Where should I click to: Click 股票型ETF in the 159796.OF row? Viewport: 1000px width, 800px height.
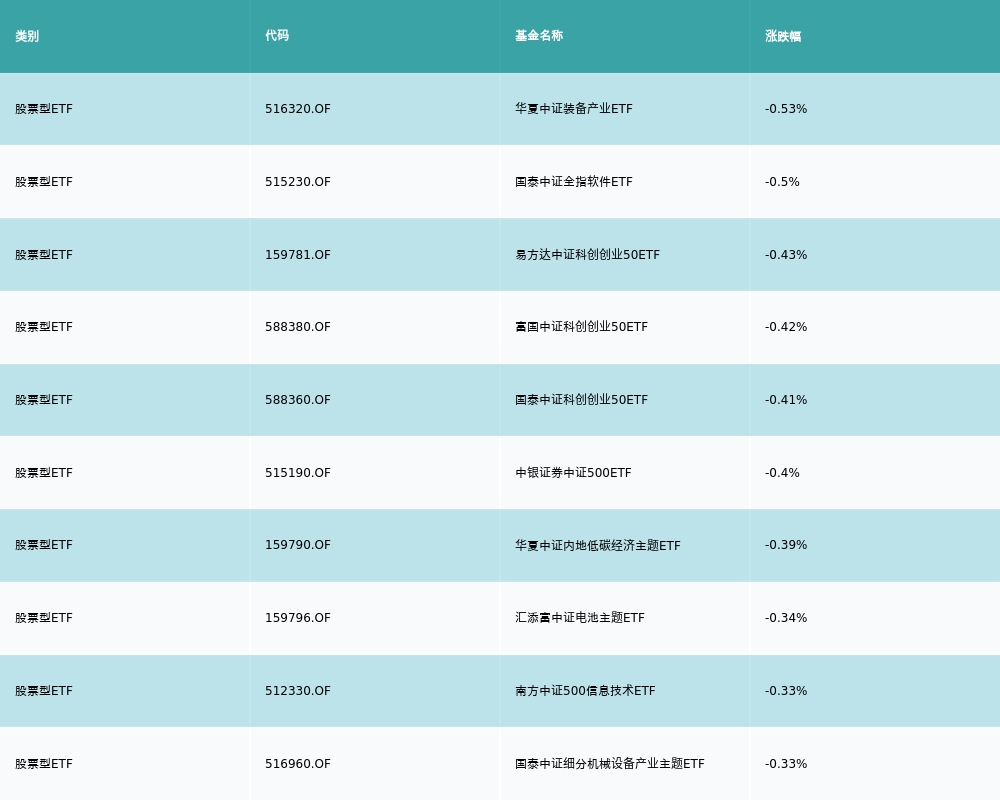click(44, 618)
